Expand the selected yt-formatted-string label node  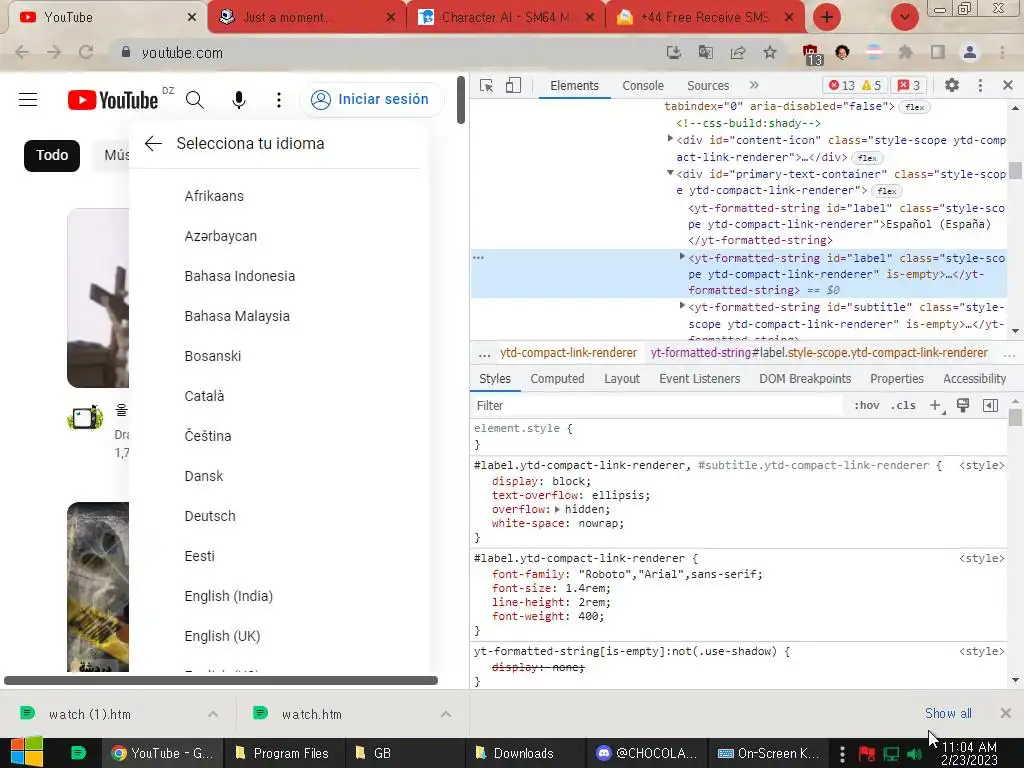point(682,257)
